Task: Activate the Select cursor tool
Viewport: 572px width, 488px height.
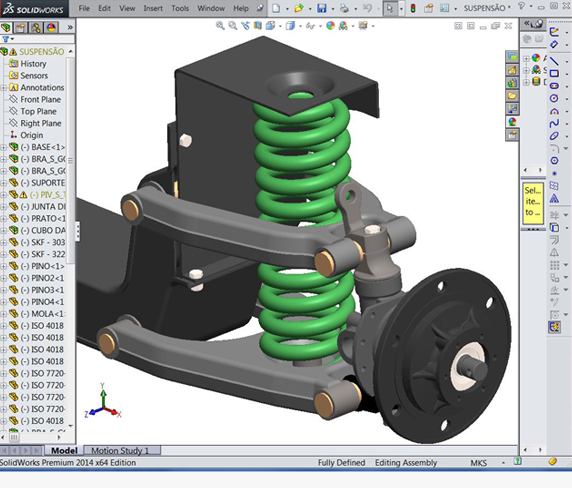Action: (390, 8)
